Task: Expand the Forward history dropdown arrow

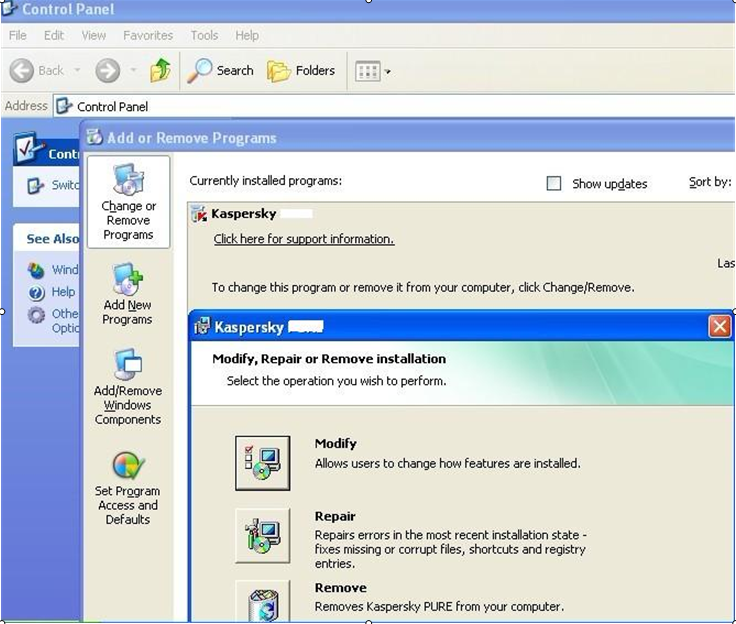Action: (x=133, y=70)
